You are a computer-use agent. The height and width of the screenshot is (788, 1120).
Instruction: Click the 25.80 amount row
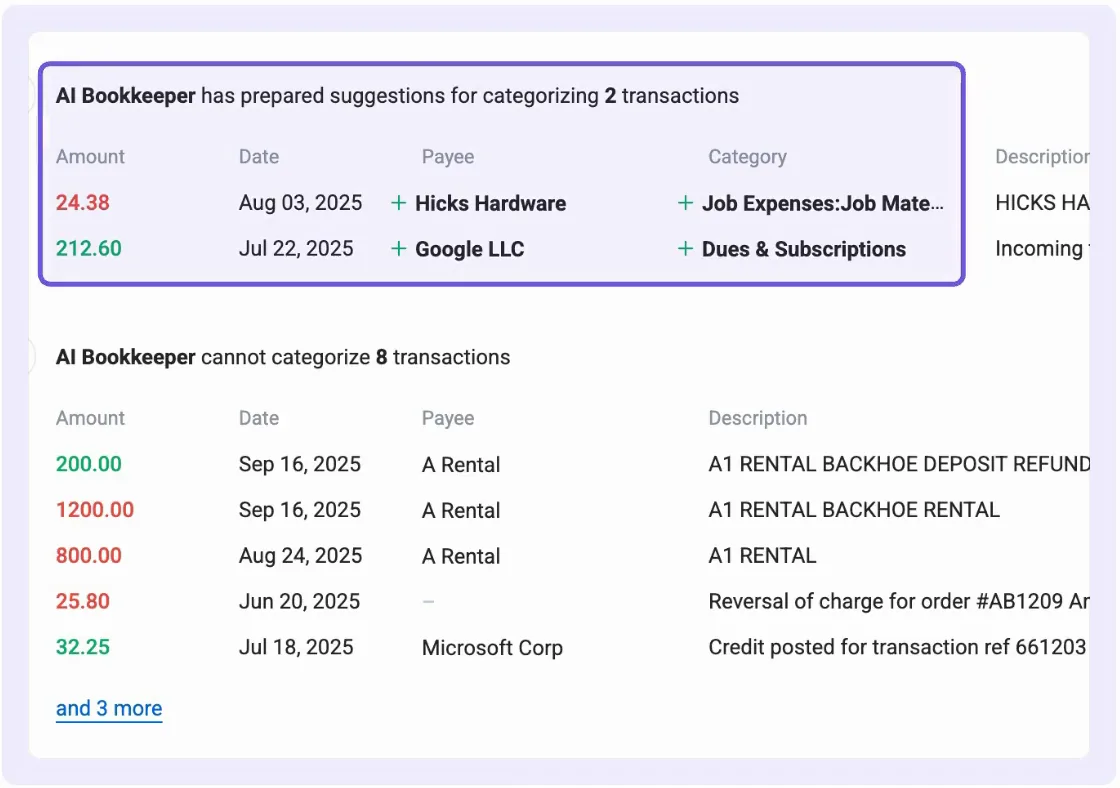pos(83,602)
